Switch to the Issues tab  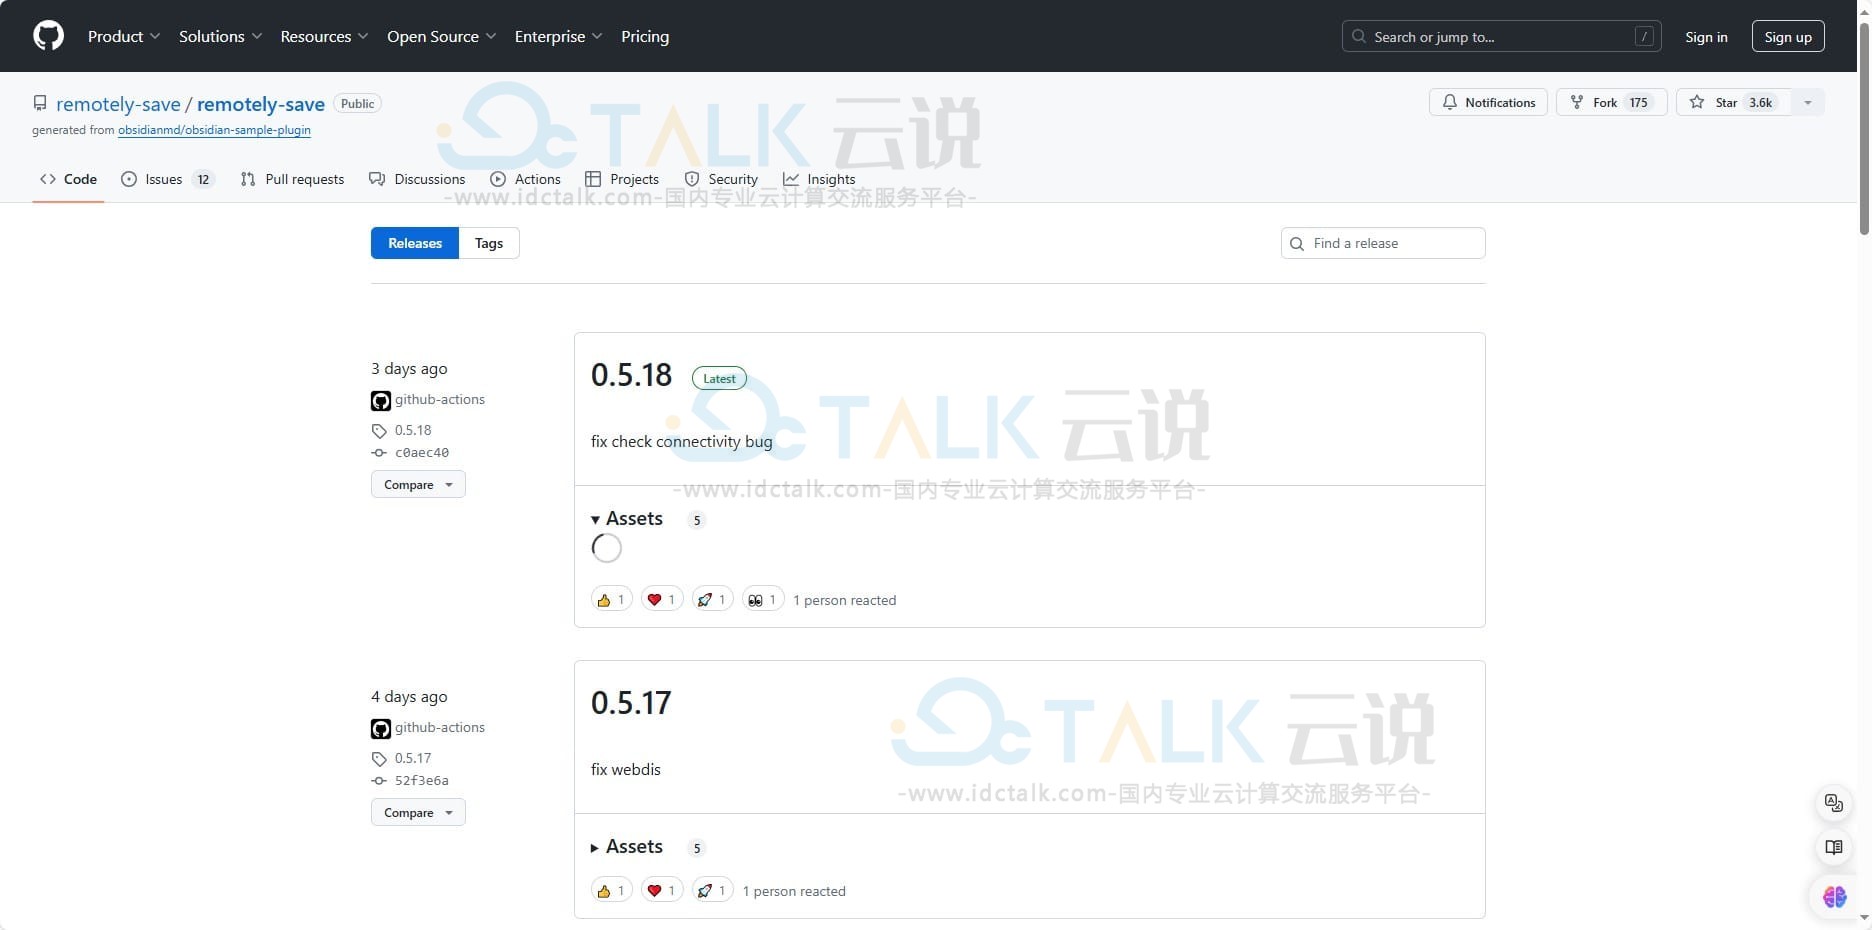(x=167, y=179)
